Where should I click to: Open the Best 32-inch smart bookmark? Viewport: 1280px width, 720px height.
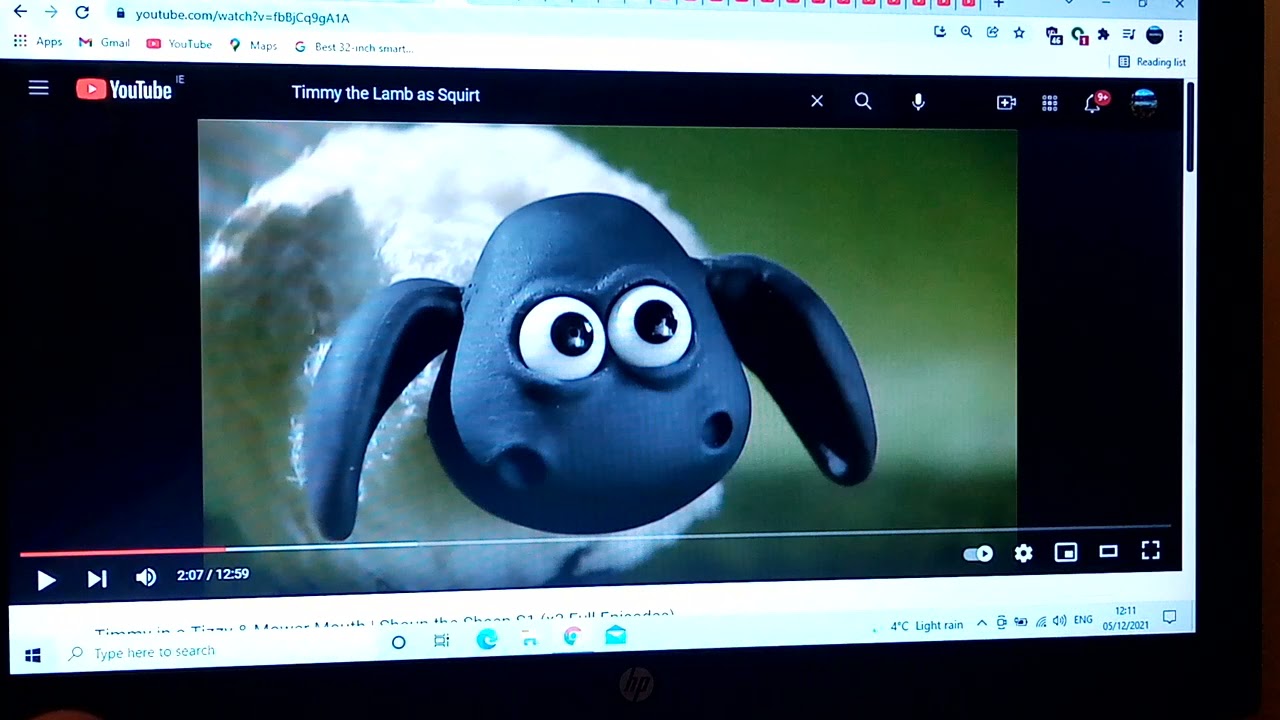point(353,48)
